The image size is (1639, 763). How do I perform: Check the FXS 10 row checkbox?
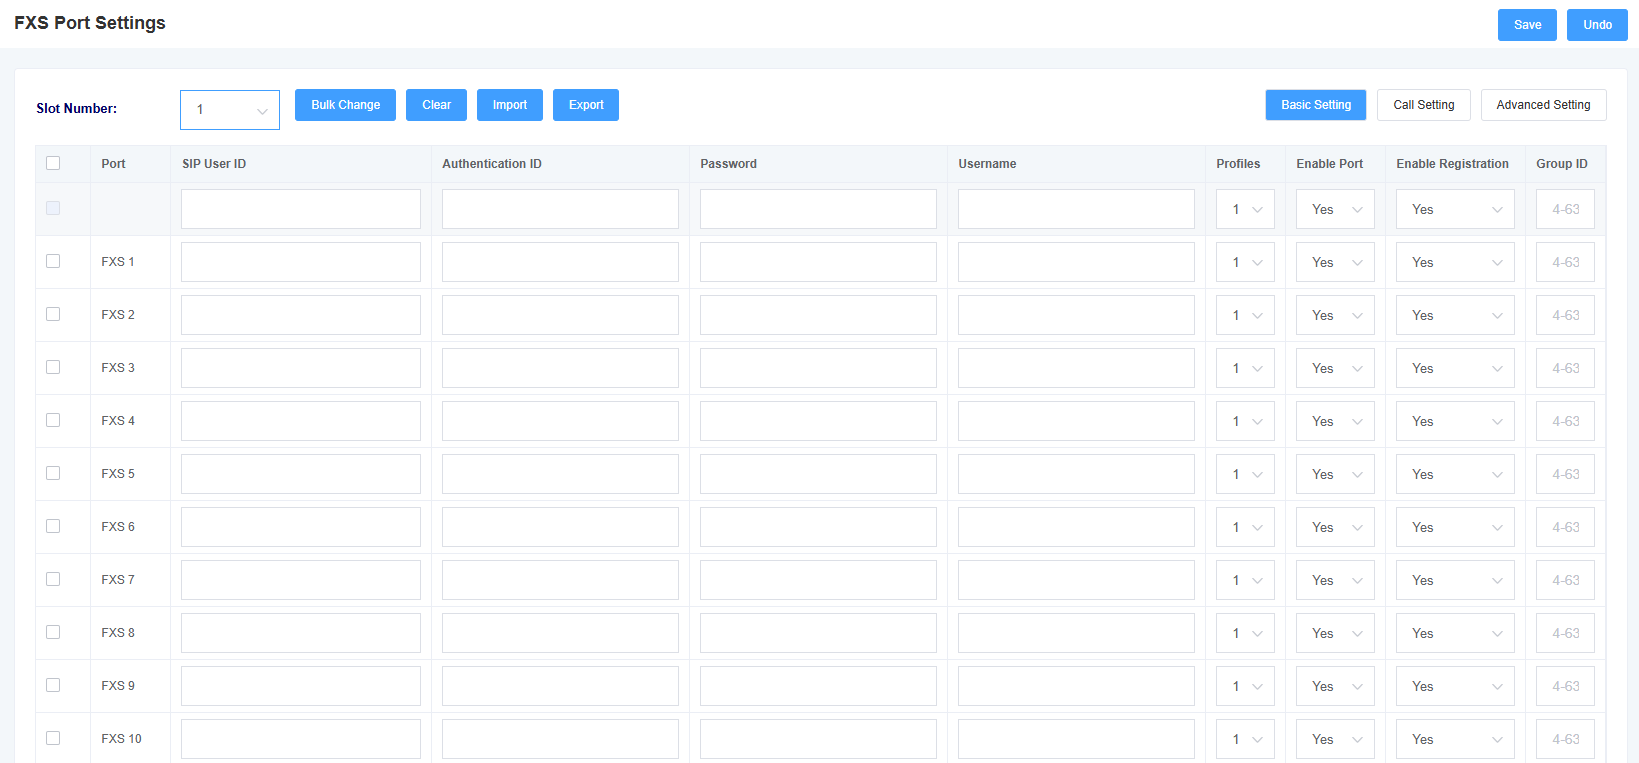click(53, 738)
